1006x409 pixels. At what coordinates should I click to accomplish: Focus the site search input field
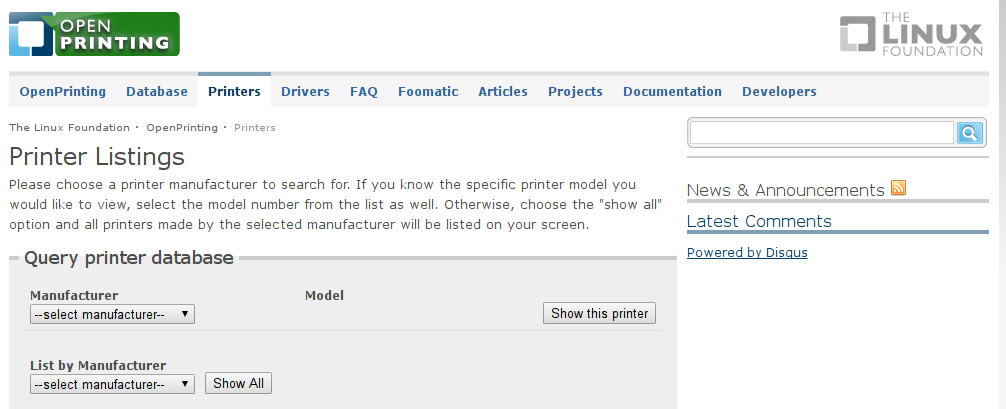(822, 133)
